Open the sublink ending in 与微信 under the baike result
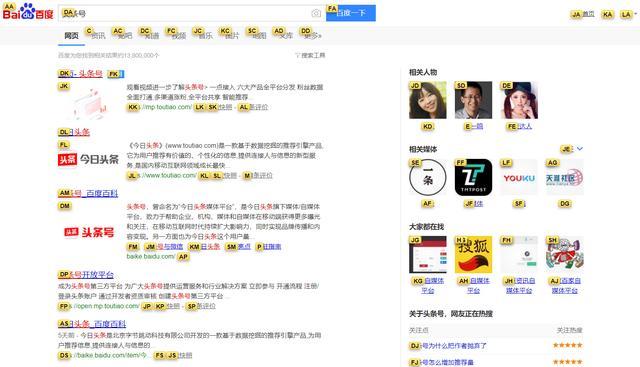 [x=164, y=247]
